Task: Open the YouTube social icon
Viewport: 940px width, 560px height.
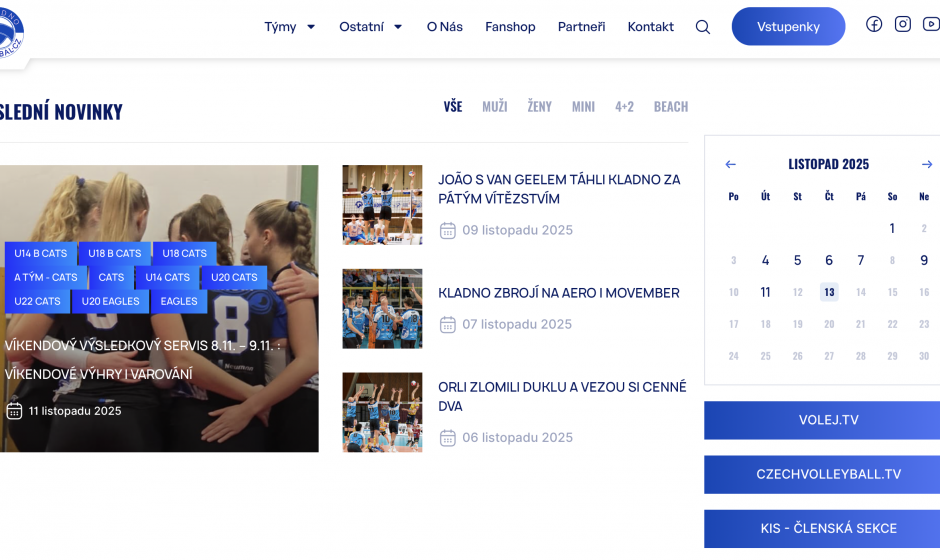Action: coord(930,25)
